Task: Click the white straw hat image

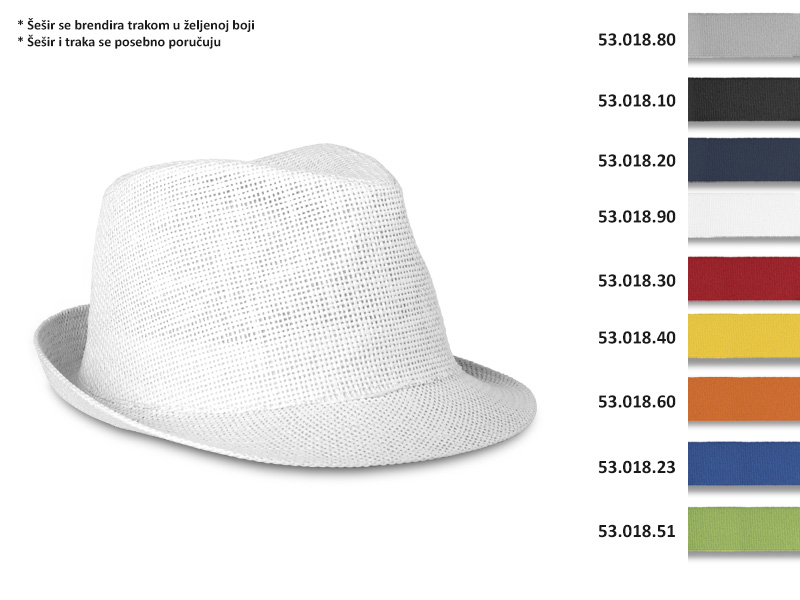Action: coord(285,306)
